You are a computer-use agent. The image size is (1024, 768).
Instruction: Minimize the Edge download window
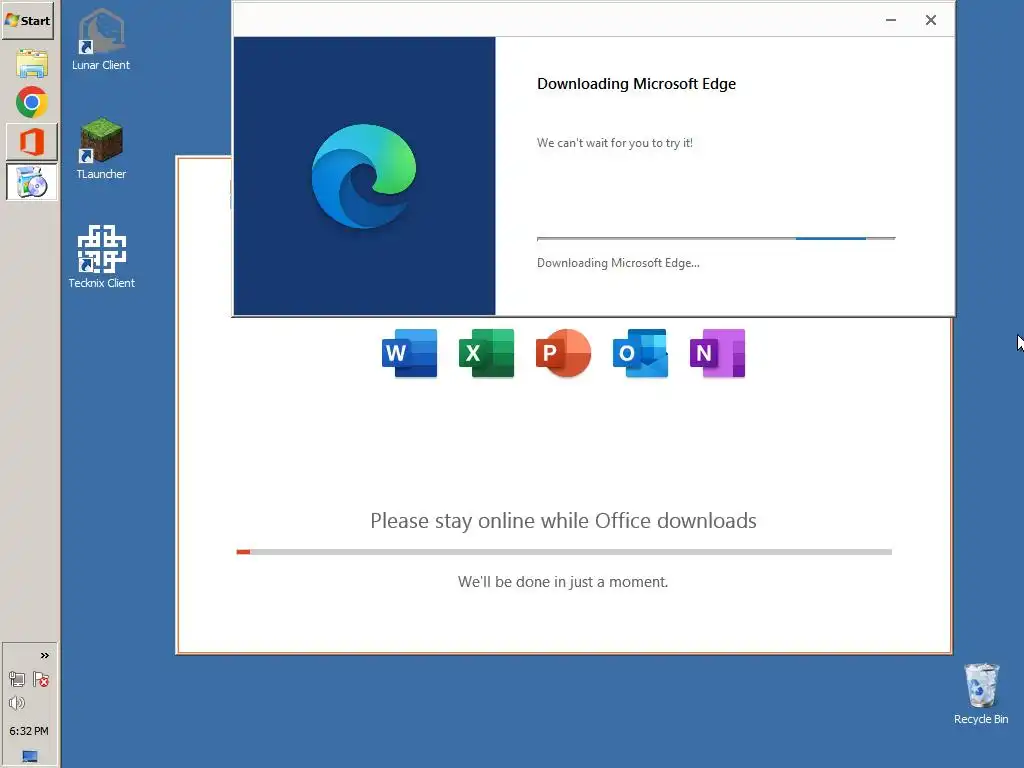[891, 20]
